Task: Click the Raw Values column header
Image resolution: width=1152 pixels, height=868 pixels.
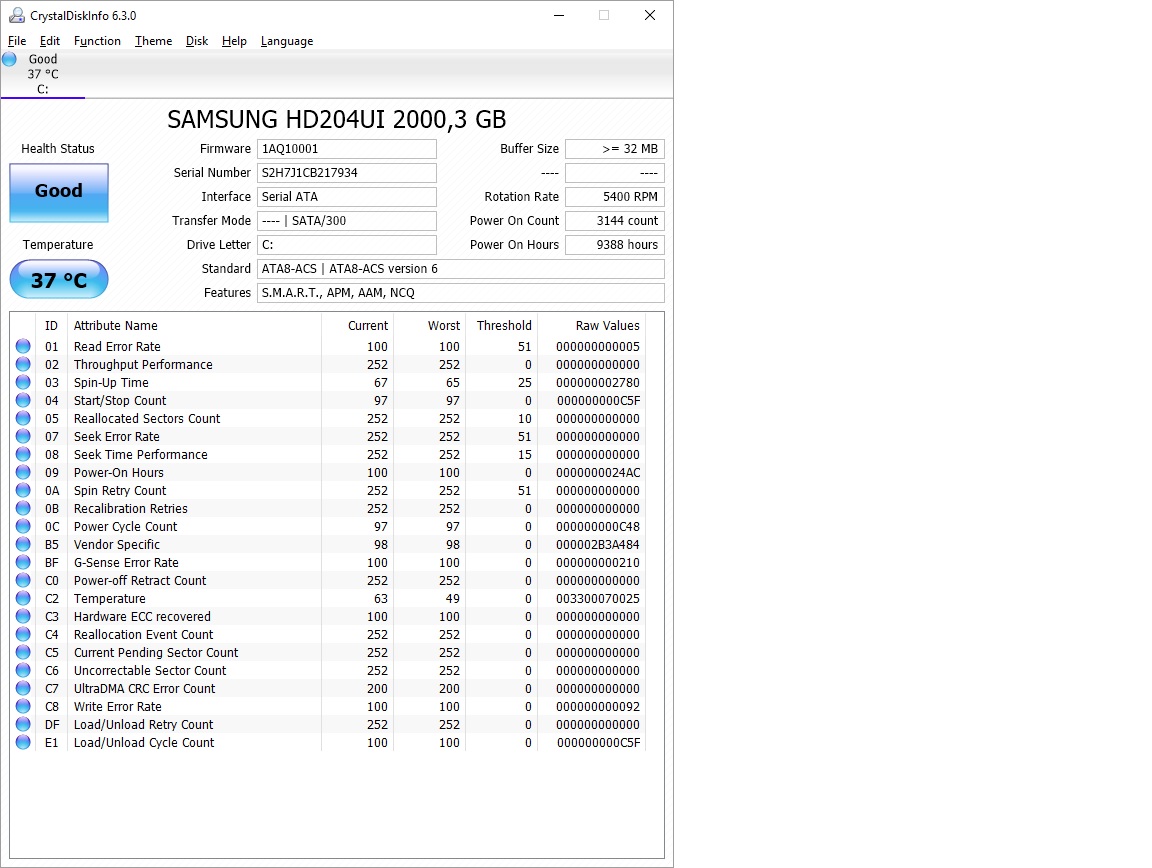Action: pyautogui.click(x=591, y=326)
